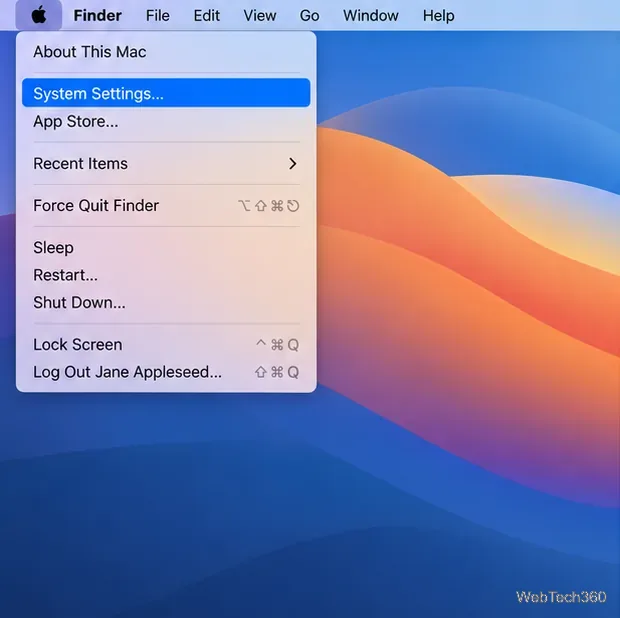This screenshot has height=618, width=620.
Task: Click the Apple logo menu icon
Action: pos(39,15)
